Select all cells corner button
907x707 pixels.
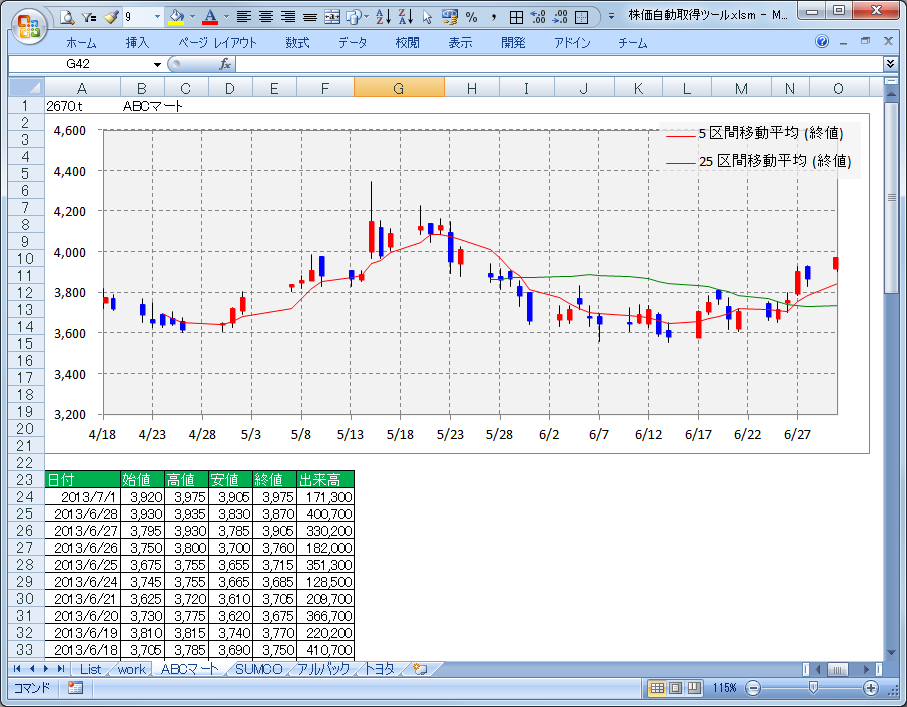[26, 88]
